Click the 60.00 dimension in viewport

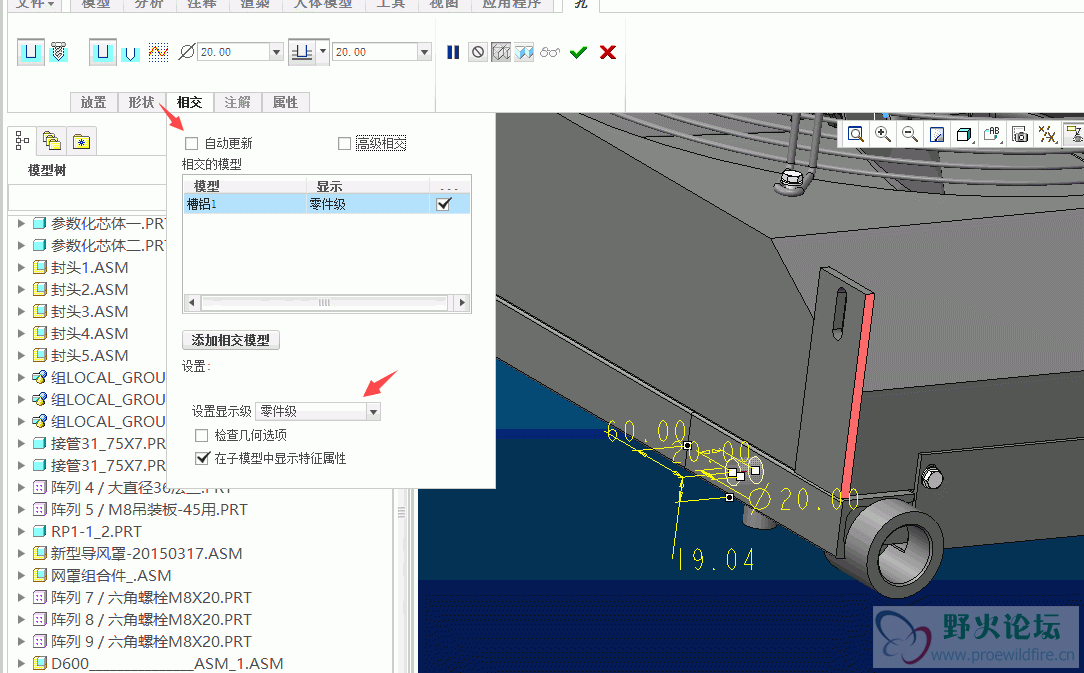point(646,432)
